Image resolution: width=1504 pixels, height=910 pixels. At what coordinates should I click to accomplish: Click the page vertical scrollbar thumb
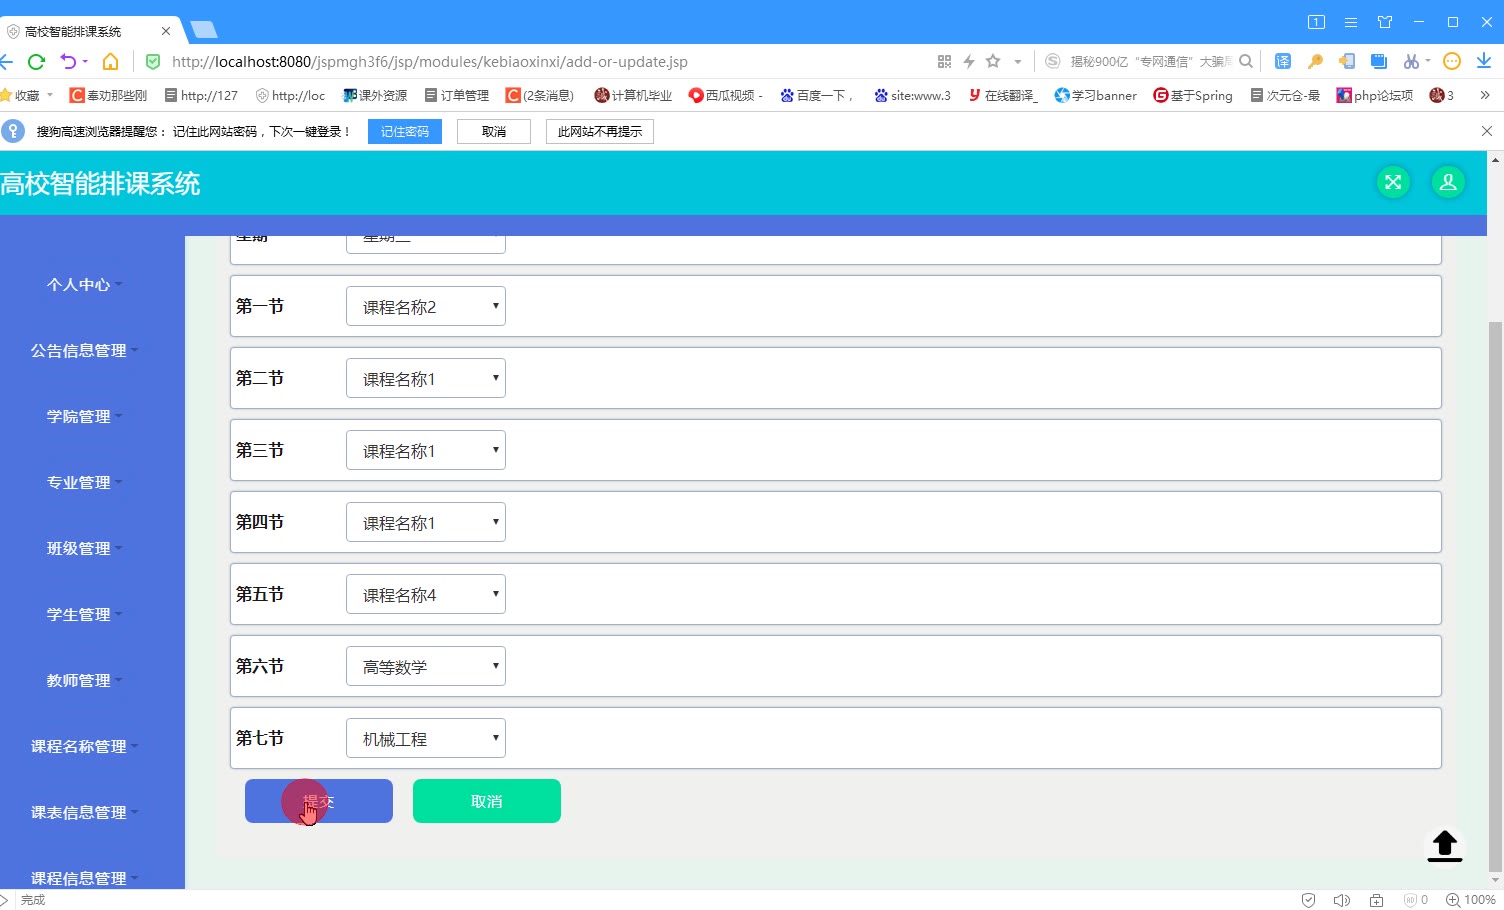pos(1495,596)
